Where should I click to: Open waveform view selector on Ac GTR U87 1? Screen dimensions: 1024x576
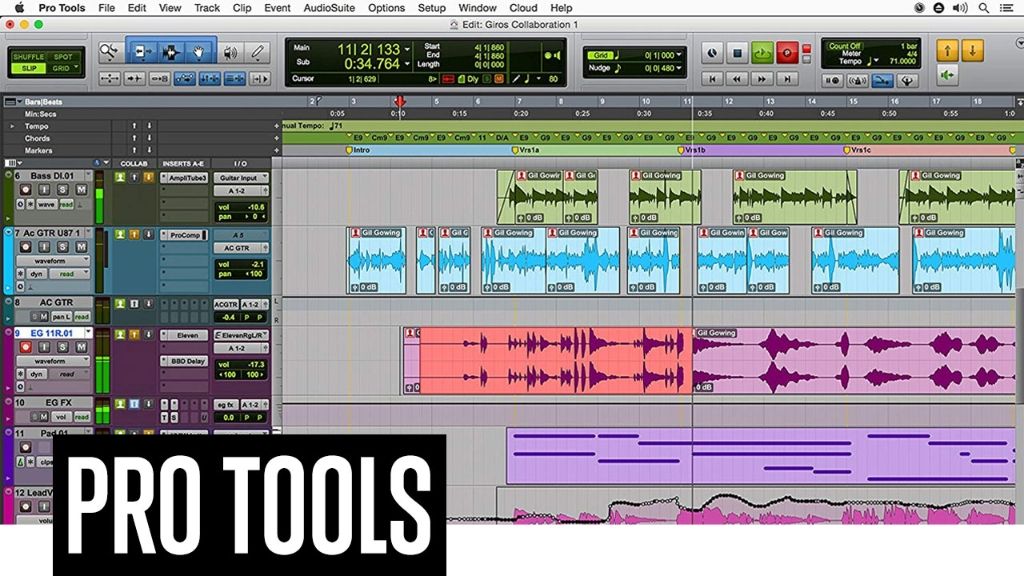pyautogui.click(x=54, y=261)
